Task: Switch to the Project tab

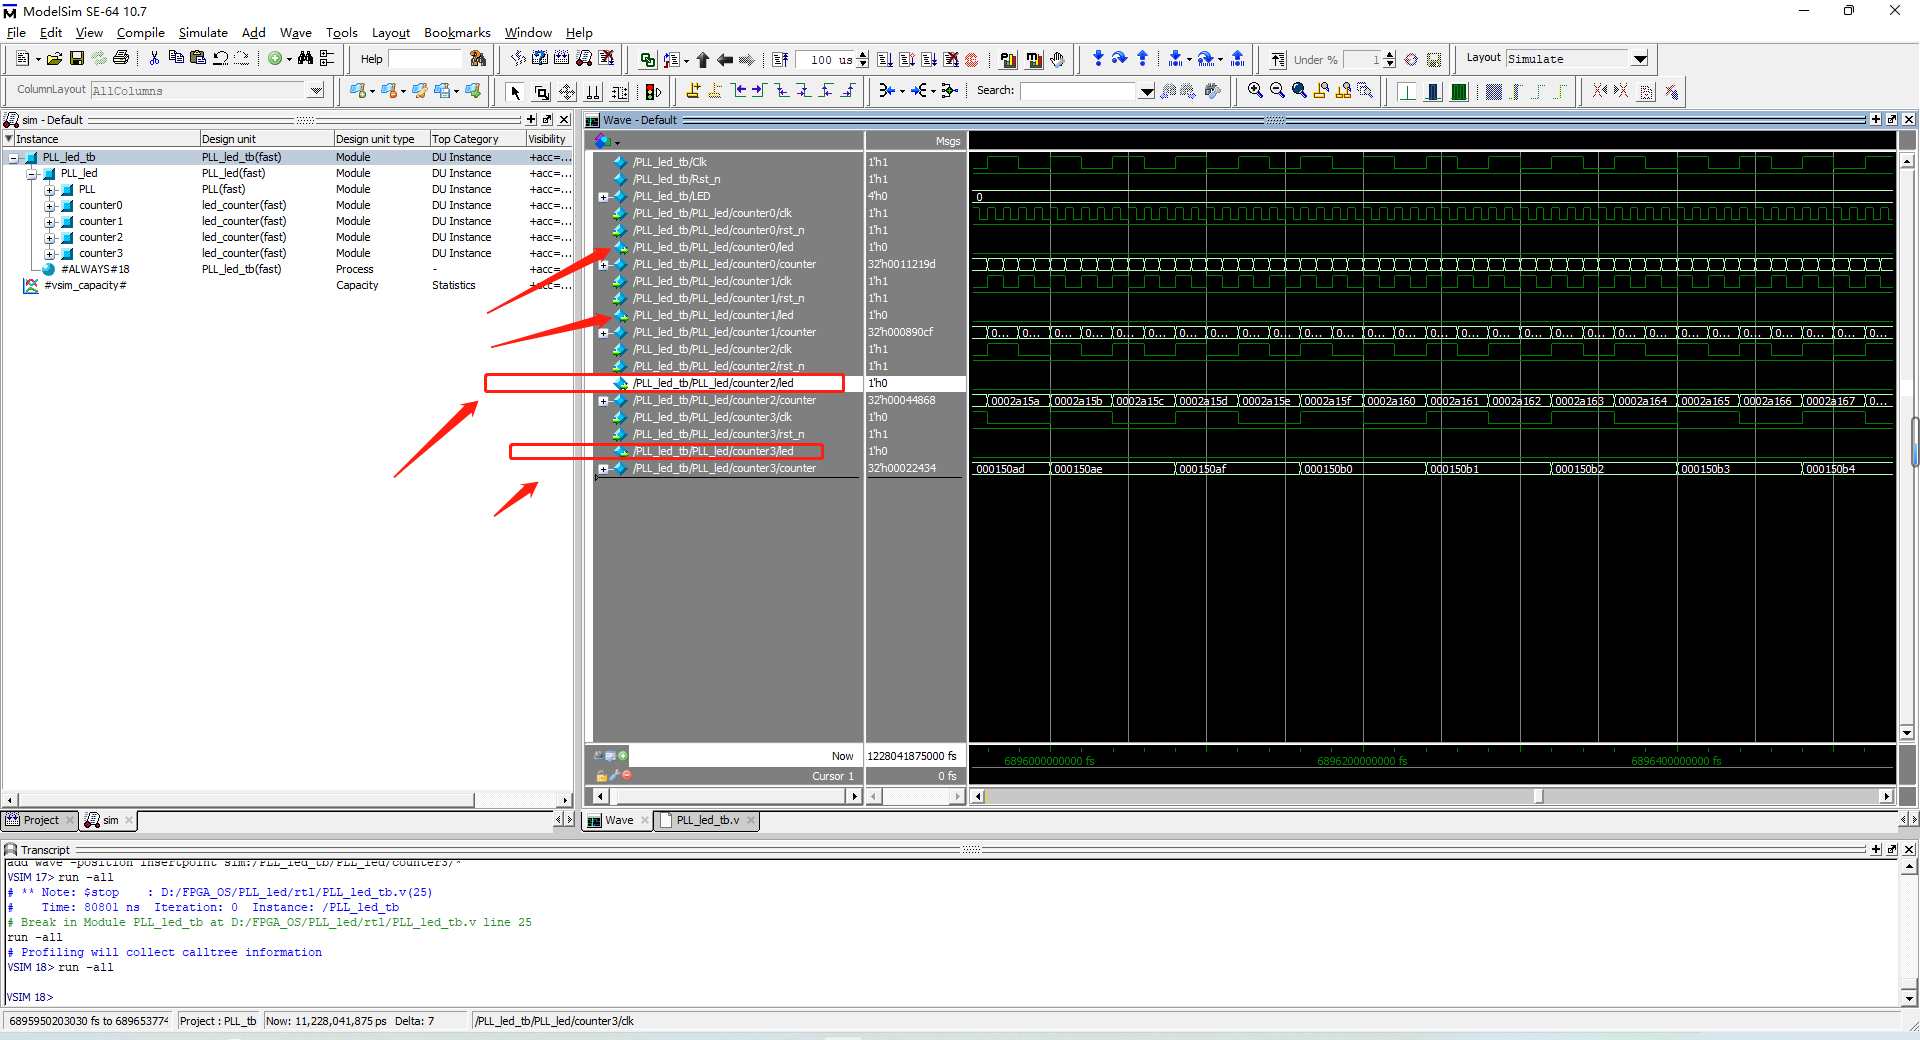Action: pyautogui.click(x=41, y=820)
